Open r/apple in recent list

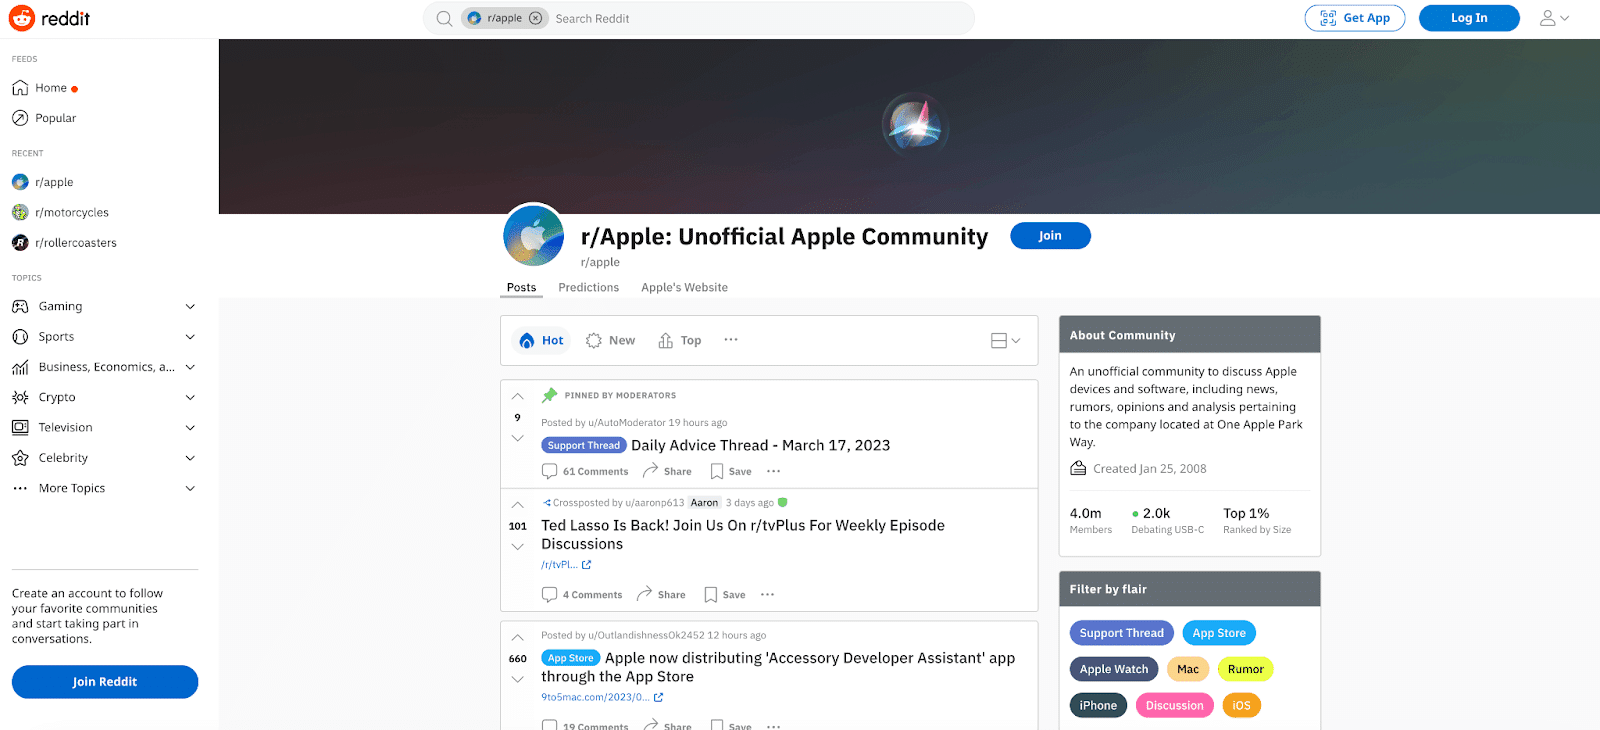43,182
